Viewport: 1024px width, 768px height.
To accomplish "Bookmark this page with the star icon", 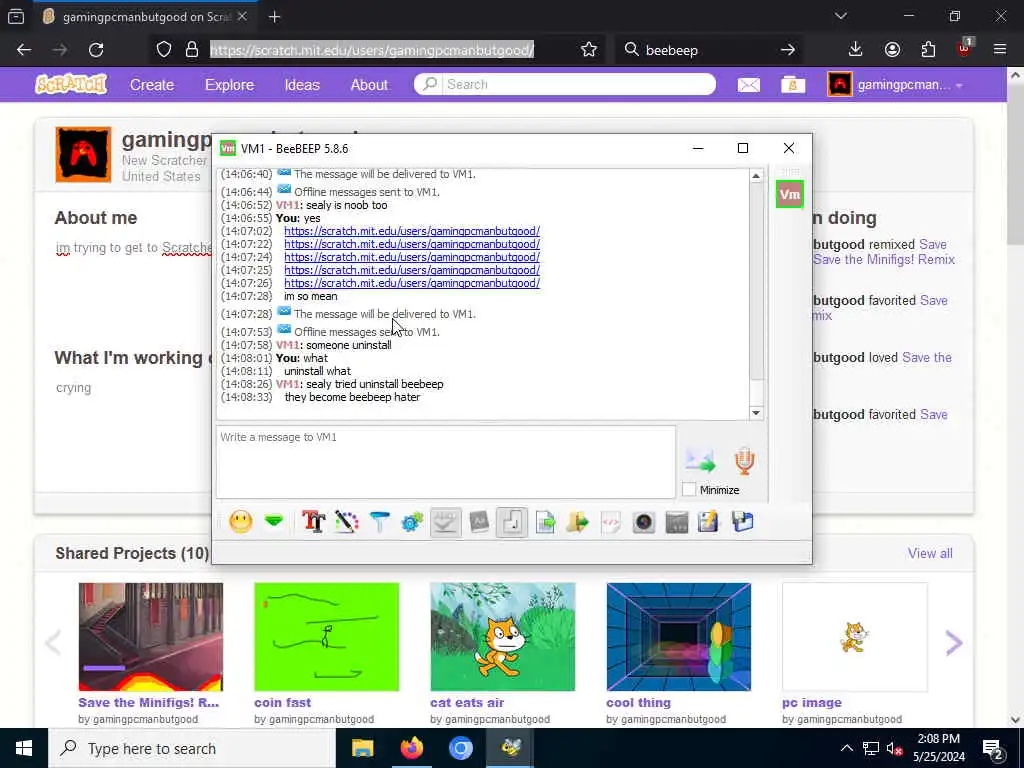I will (x=589, y=50).
